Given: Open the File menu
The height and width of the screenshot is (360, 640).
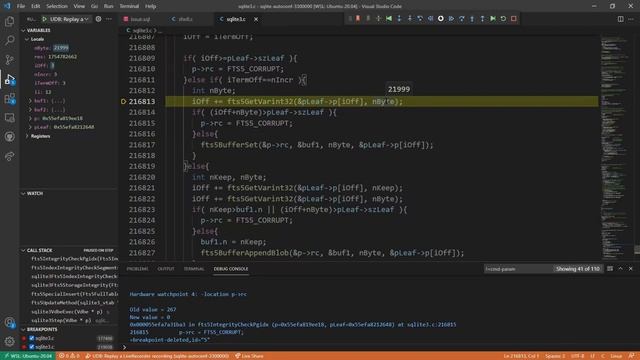Looking at the screenshot, I should click(x=21, y=6).
